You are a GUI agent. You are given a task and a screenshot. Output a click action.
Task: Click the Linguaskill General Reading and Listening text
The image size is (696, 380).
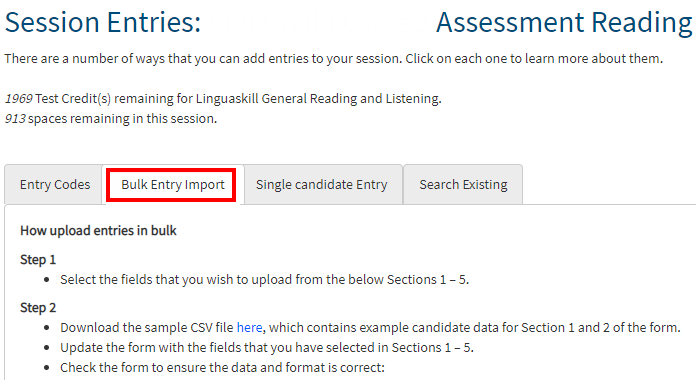point(319,99)
